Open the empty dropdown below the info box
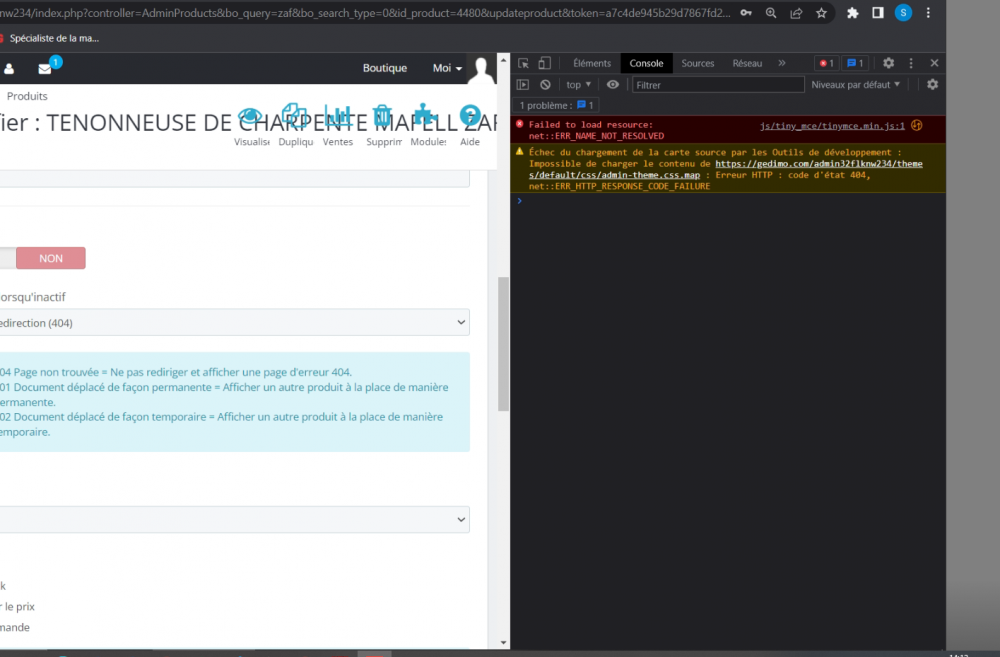This screenshot has width=1000, height=657. pos(233,520)
